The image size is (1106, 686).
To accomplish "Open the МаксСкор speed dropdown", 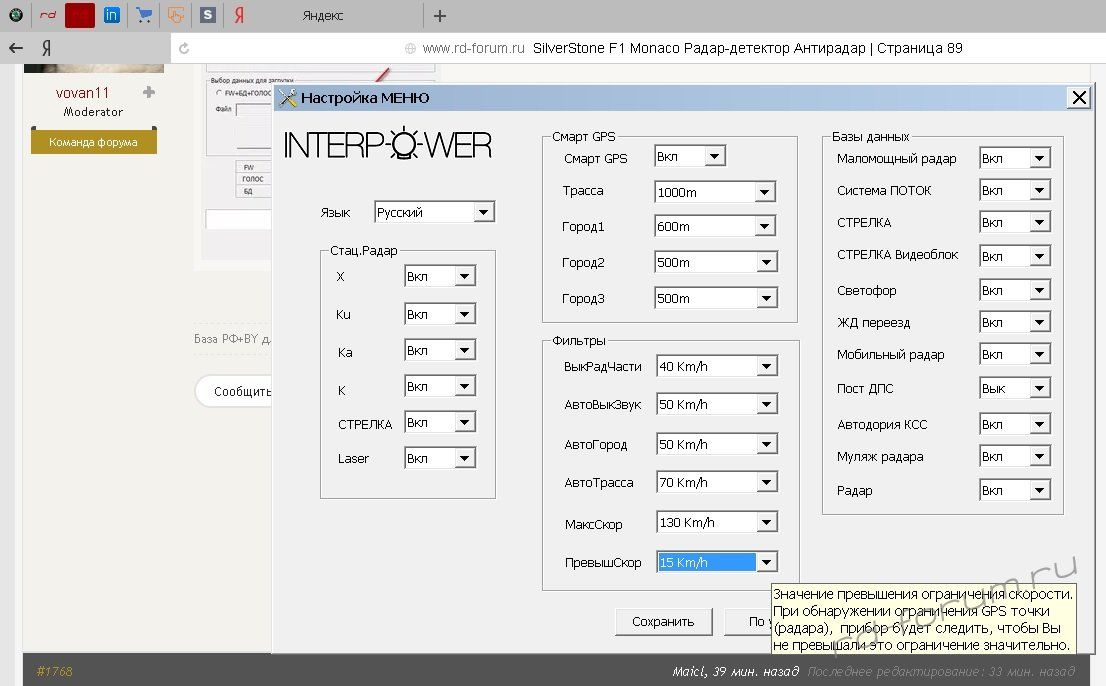I will pyautogui.click(x=766, y=522).
